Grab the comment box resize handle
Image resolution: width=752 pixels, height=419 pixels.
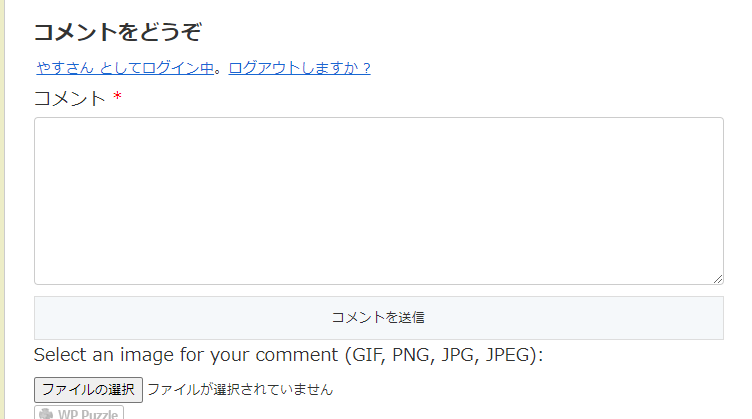717,279
